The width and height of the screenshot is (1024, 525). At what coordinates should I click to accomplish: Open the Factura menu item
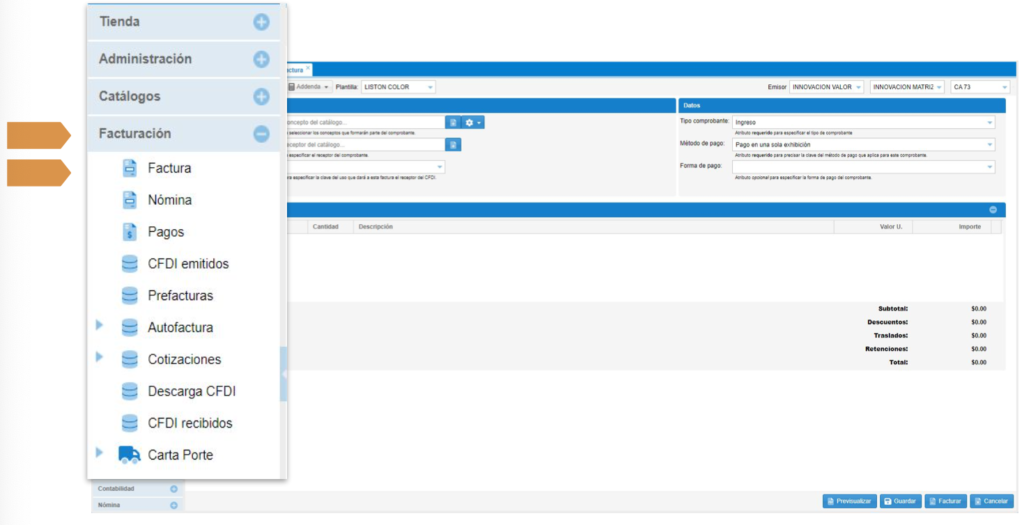(169, 168)
